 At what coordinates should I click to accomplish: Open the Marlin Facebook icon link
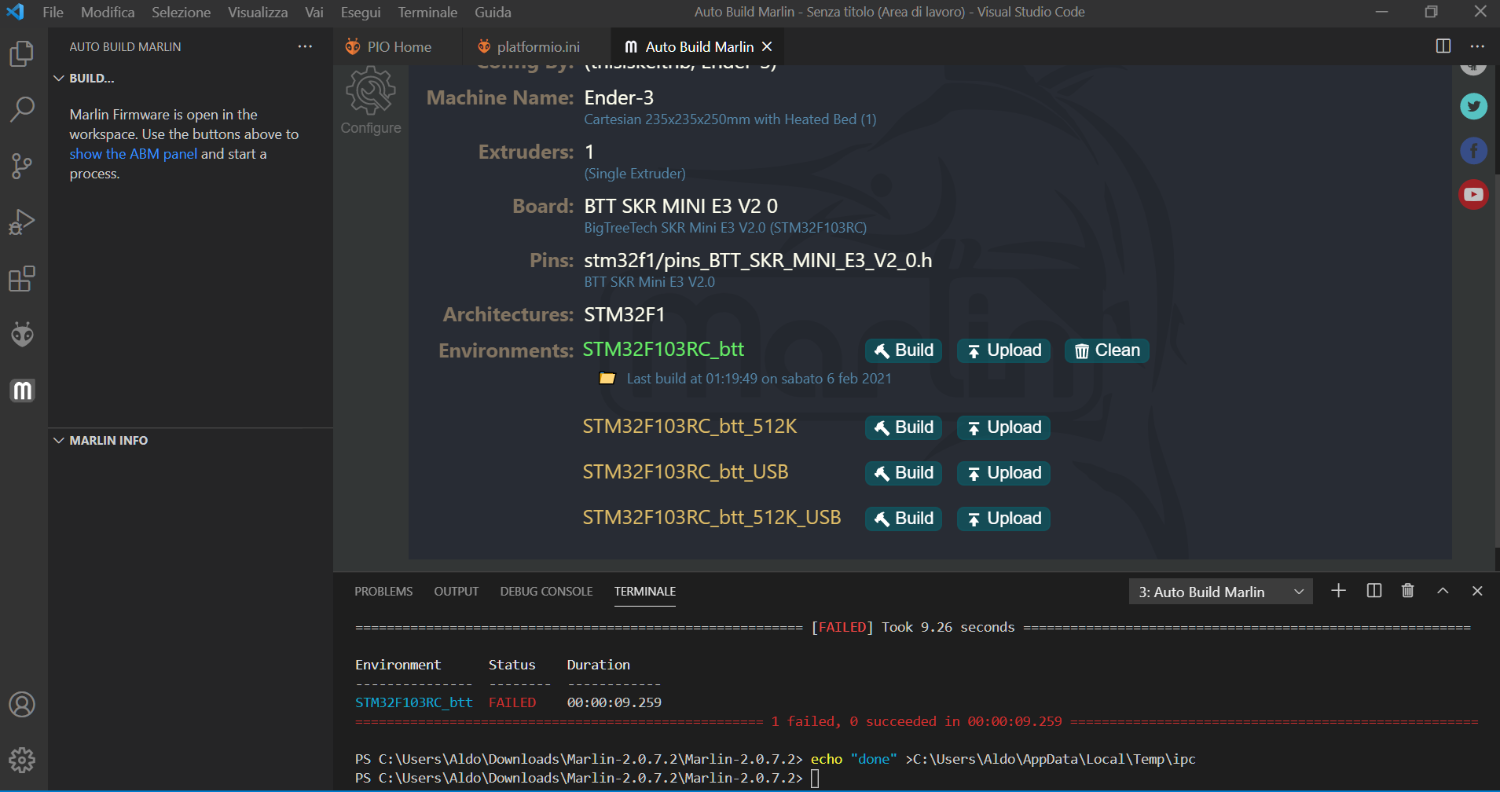click(1473, 150)
